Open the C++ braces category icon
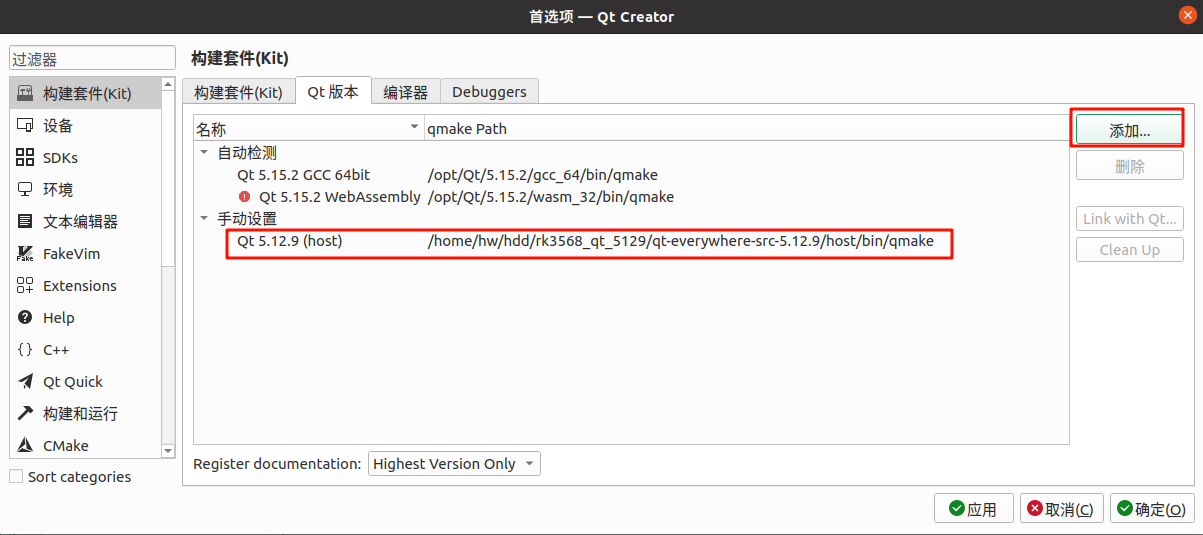 coord(25,350)
